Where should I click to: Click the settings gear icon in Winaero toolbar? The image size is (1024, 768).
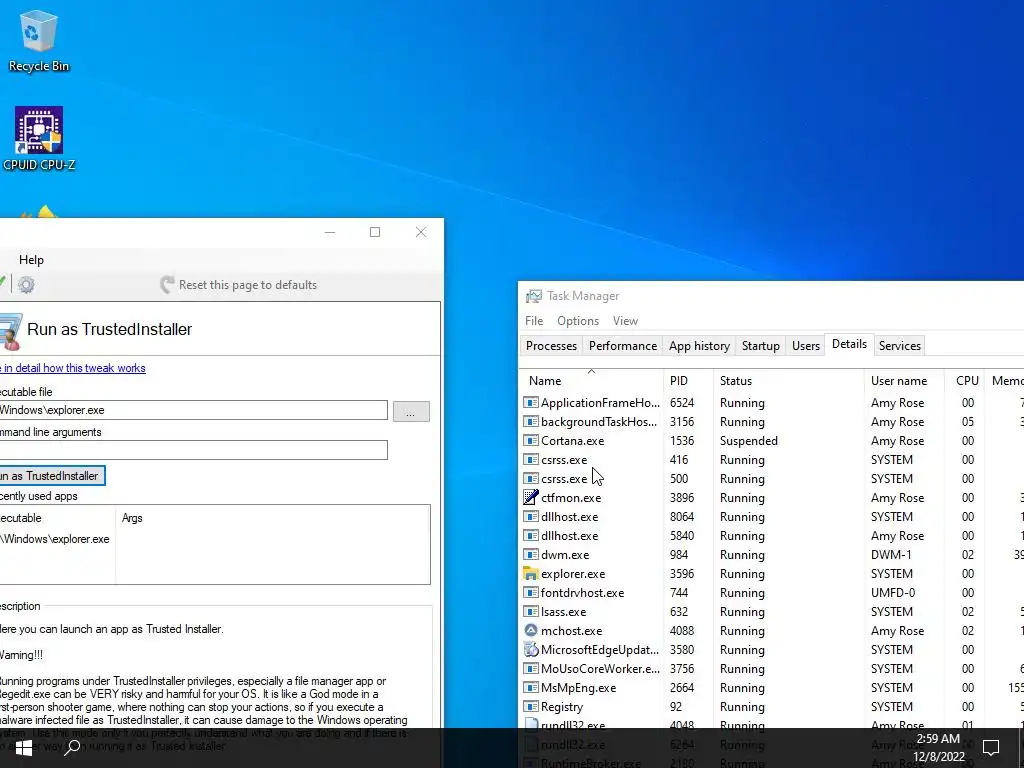coord(26,285)
